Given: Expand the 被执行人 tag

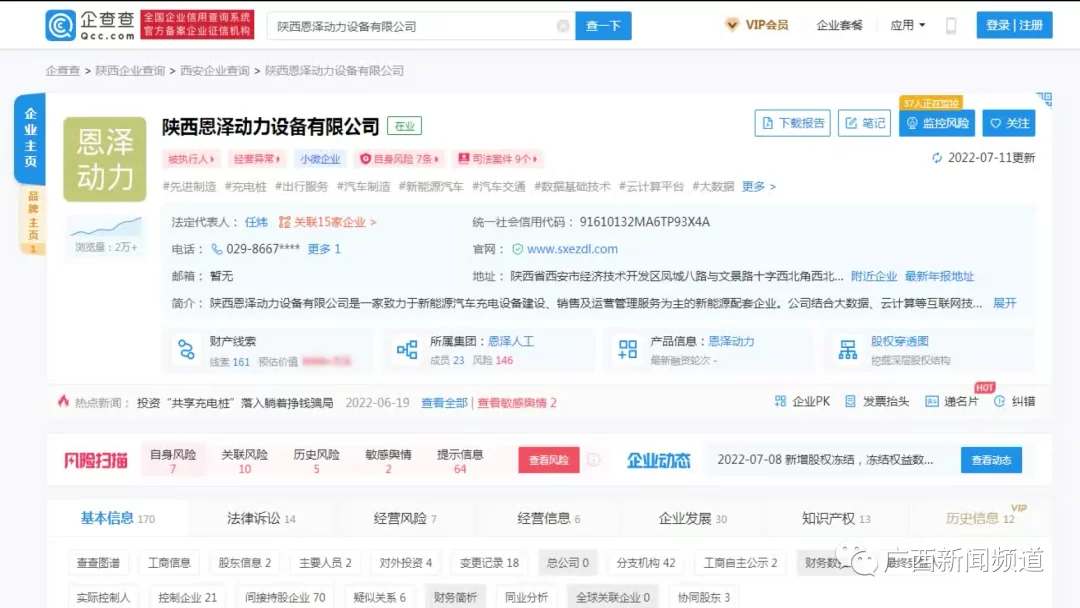Looking at the screenshot, I should pyautogui.click(x=191, y=159).
